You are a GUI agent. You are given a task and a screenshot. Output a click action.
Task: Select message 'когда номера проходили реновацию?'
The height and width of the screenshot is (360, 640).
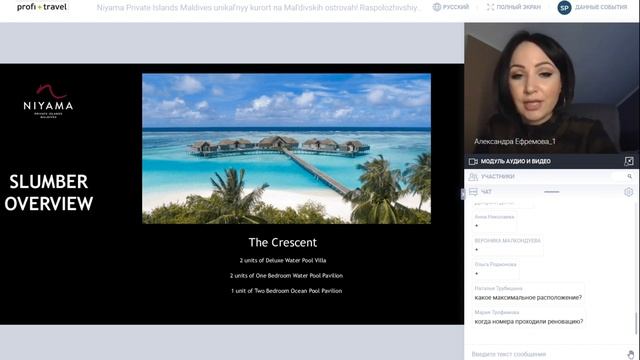point(529,322)
